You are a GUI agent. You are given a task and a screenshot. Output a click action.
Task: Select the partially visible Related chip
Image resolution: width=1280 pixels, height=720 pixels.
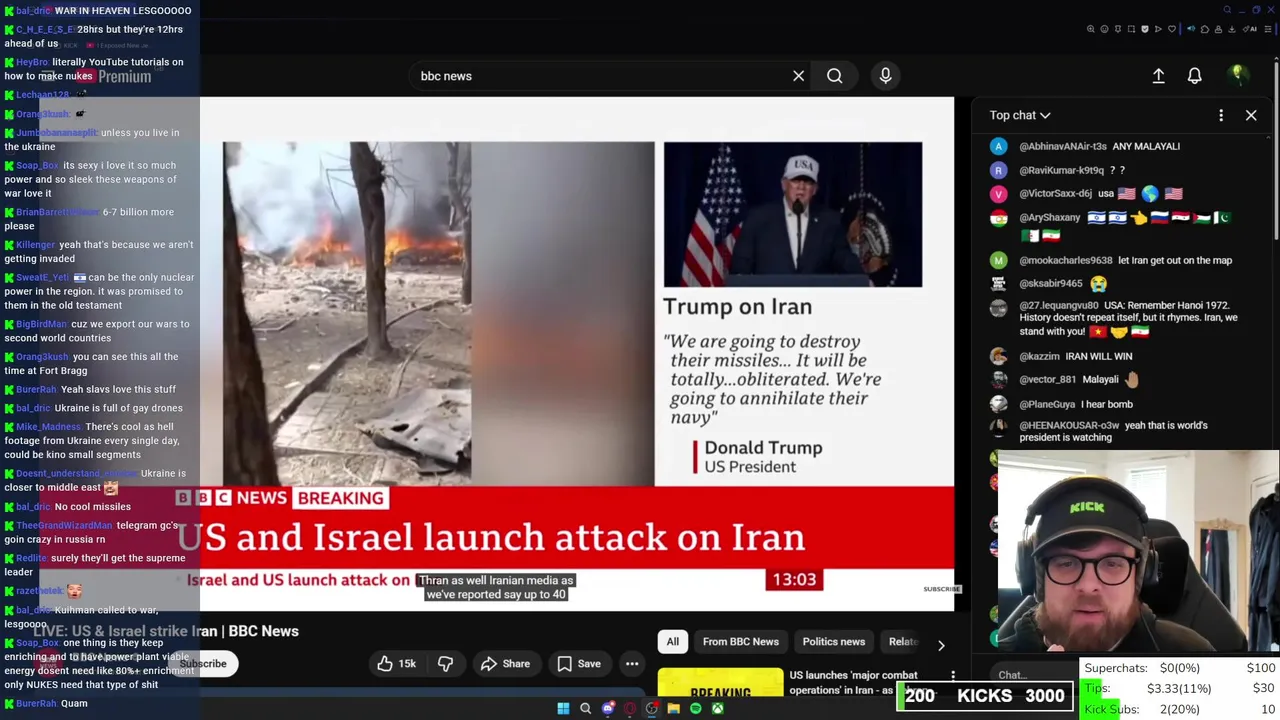pos(901,642)
